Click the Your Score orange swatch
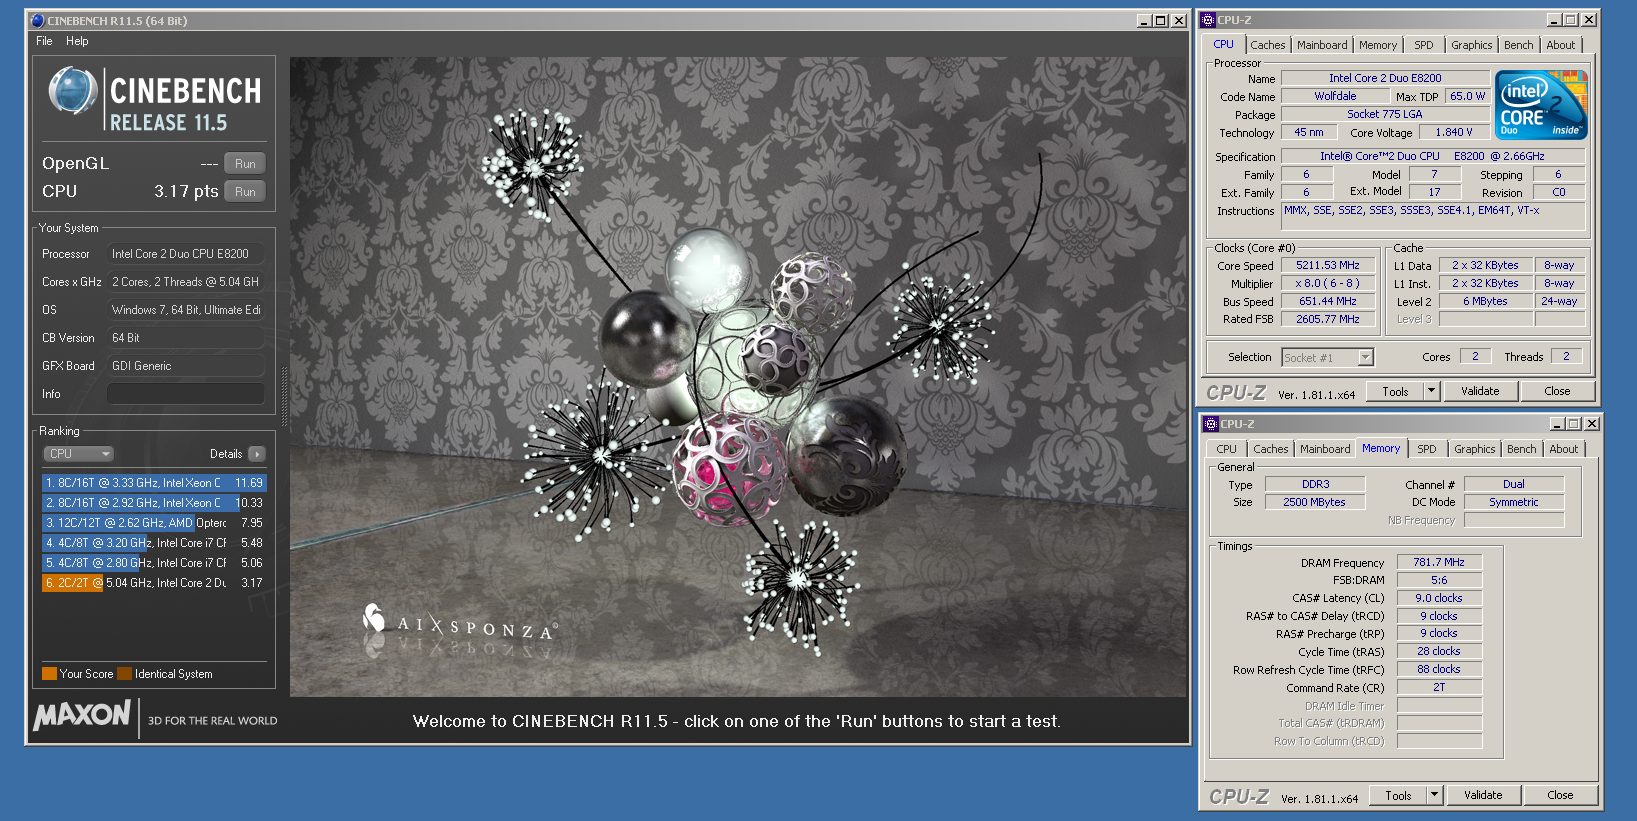 click(x=49, y=674)
